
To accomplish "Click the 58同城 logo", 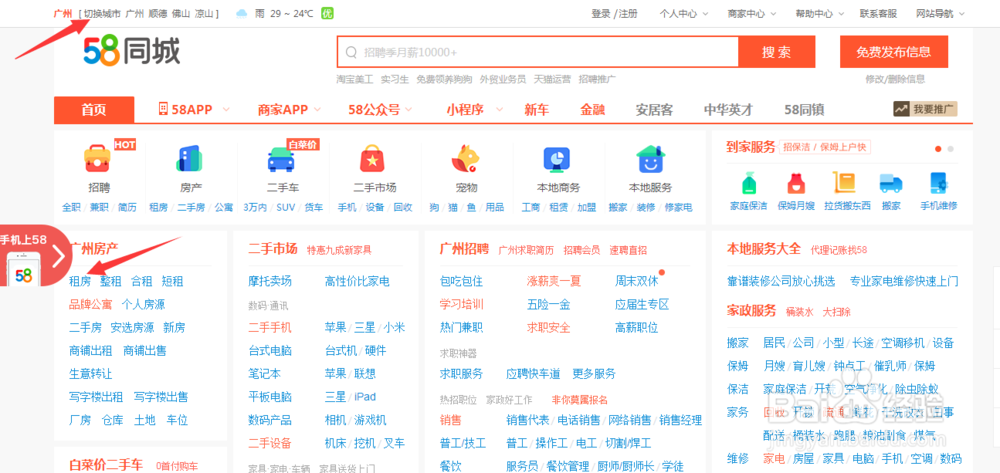I will (x=132, y=52).
